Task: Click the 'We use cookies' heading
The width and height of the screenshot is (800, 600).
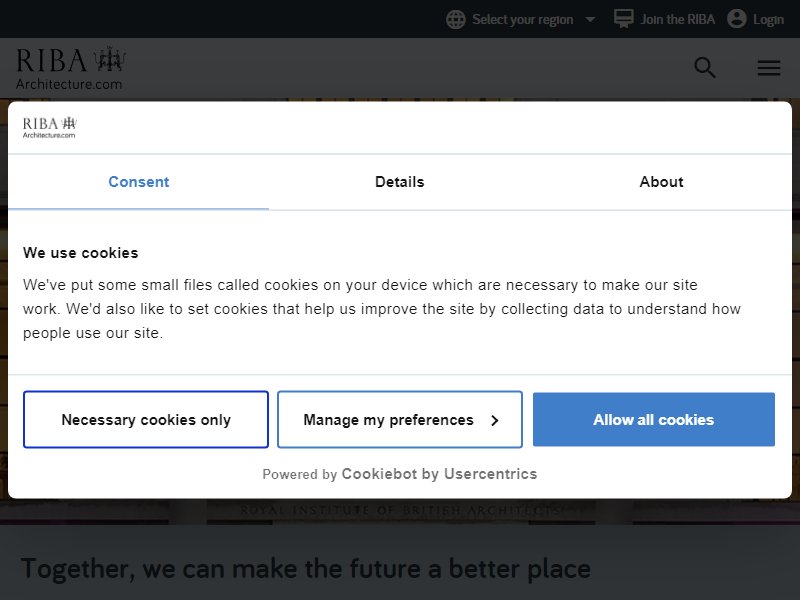Action: tap(81, 253)
